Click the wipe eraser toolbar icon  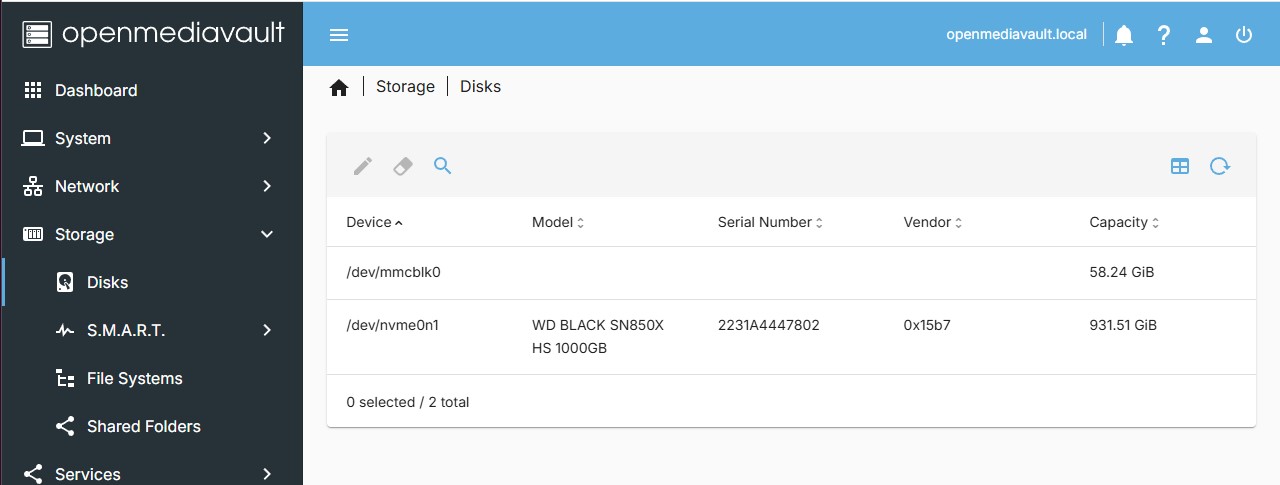tap(403, 166)
